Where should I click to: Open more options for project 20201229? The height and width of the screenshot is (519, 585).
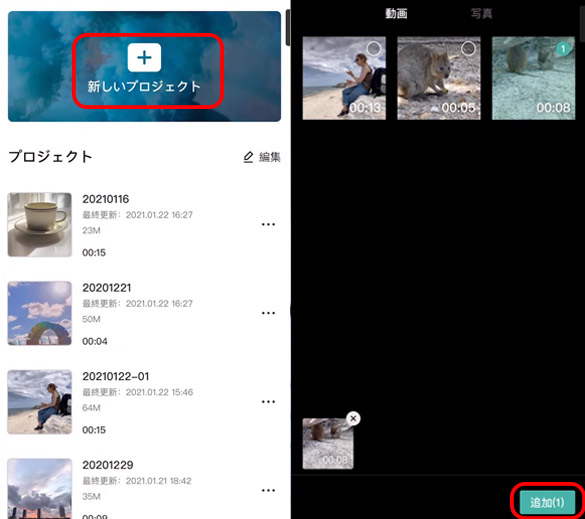tap(268, 490)
